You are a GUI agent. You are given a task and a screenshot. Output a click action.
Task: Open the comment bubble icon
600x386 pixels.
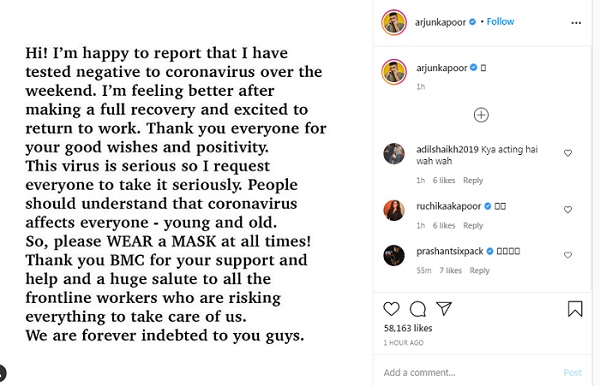(417, 309)
